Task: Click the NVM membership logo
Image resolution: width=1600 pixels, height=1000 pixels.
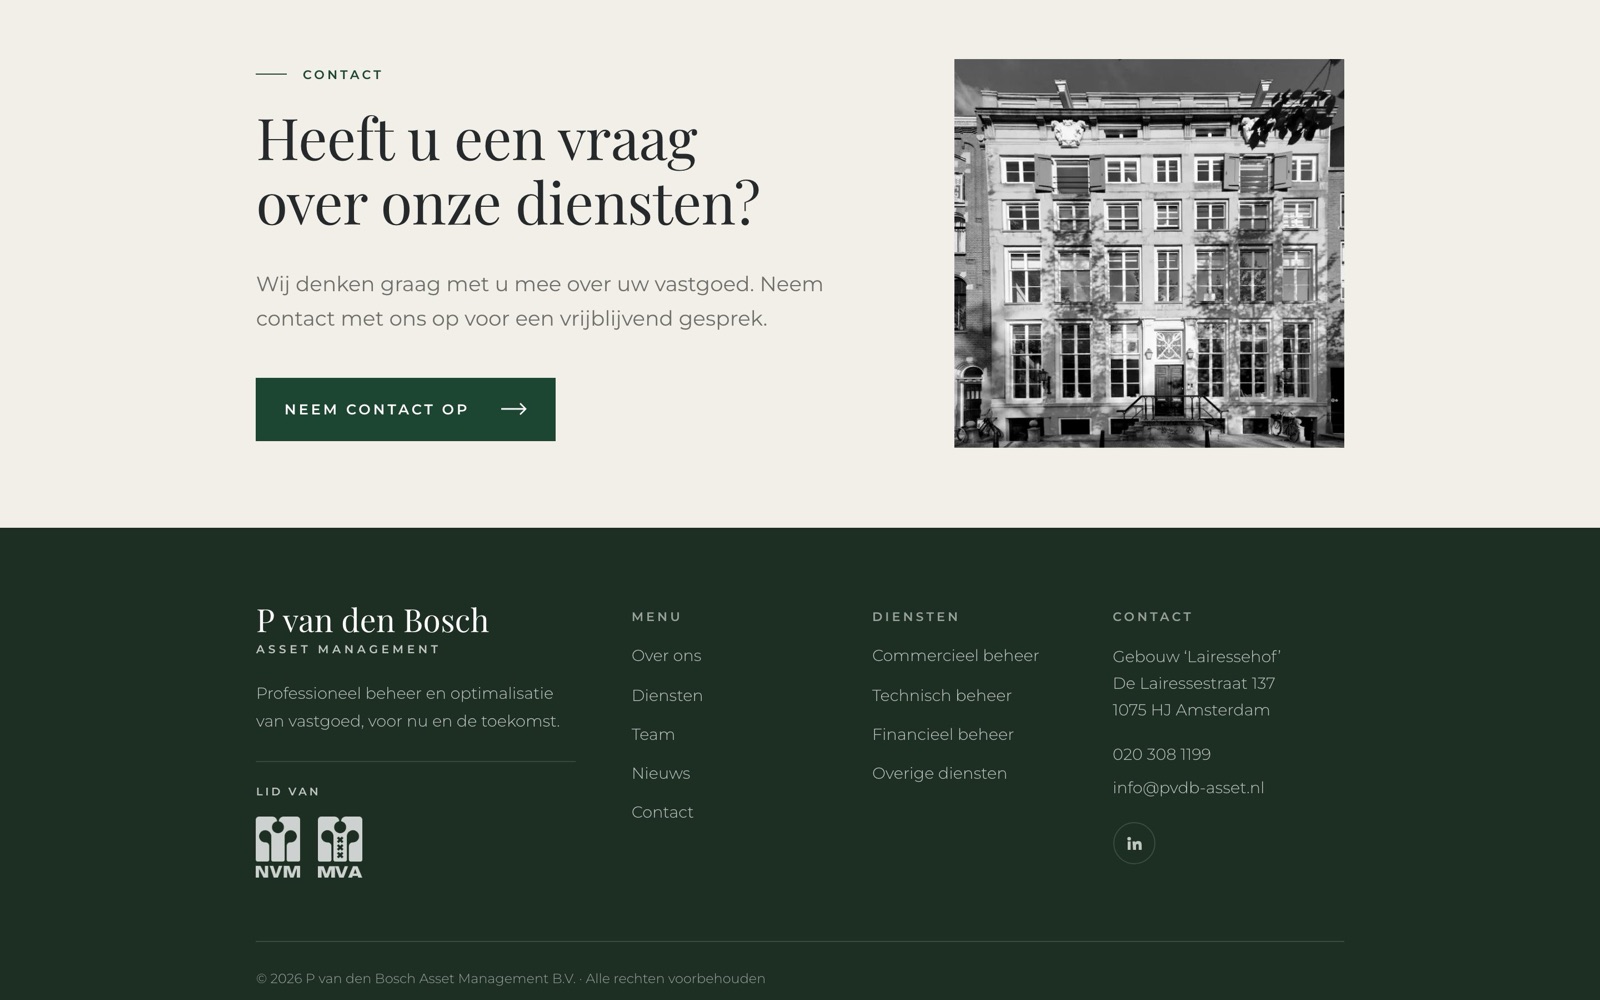Action: pos(278,847)
